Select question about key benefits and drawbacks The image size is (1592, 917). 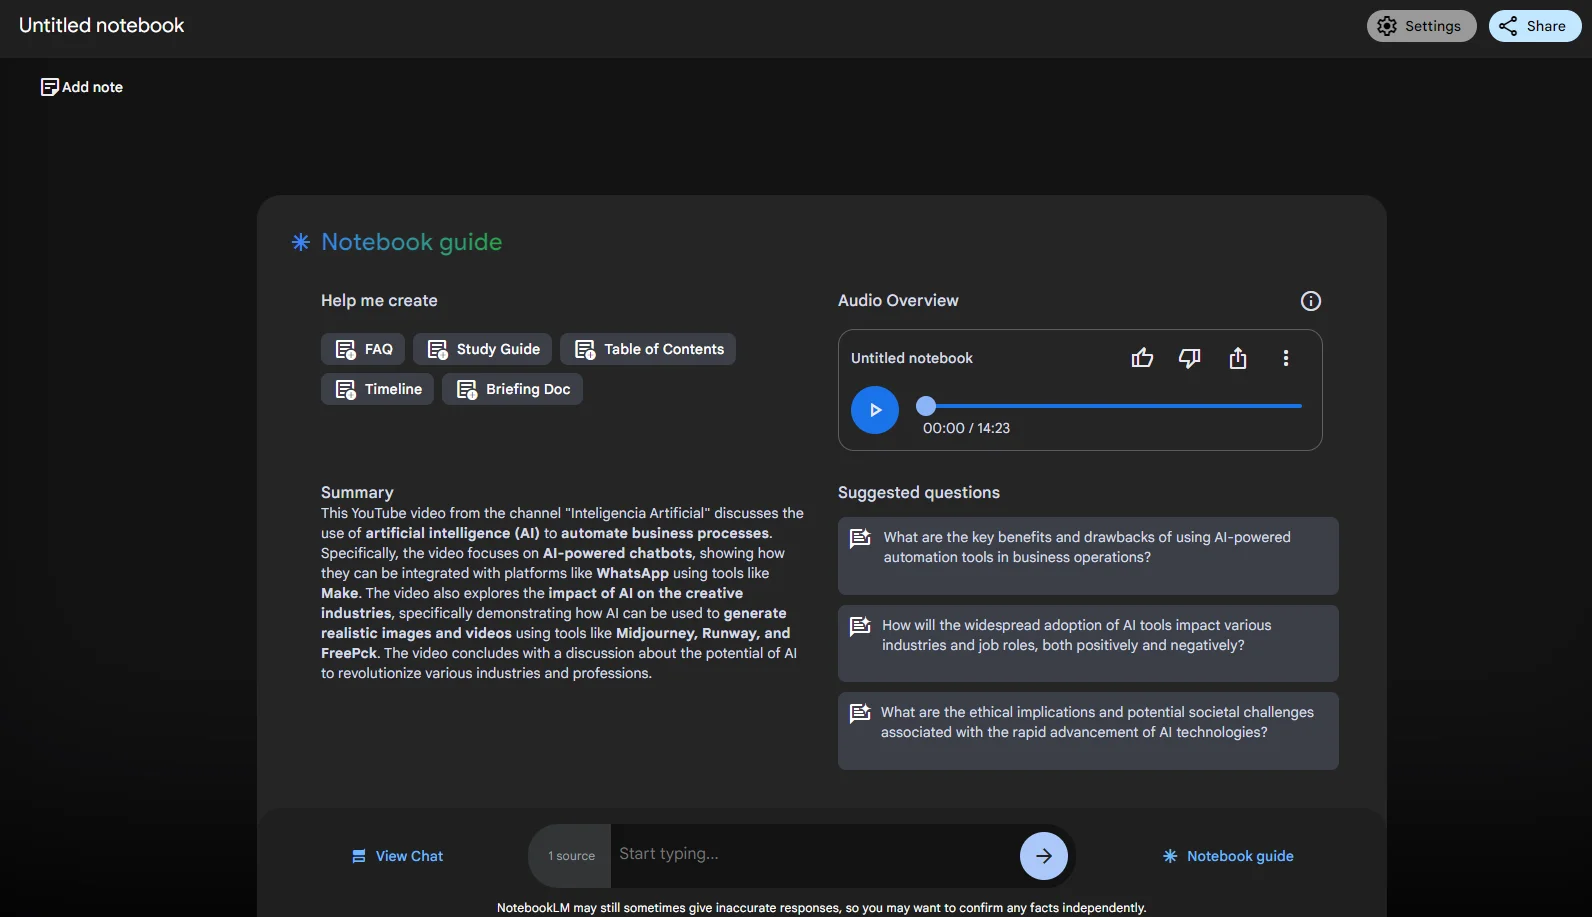[1088, 556]
